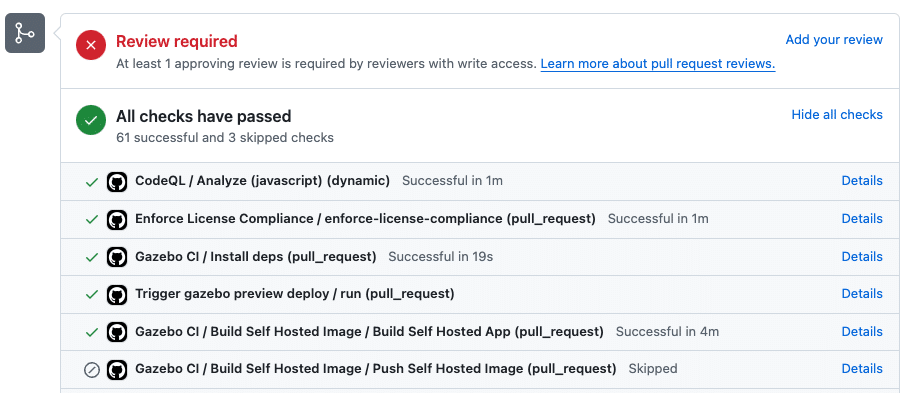Click GitHub avatar beside Gazebo CI Install deps

[117, 257]
